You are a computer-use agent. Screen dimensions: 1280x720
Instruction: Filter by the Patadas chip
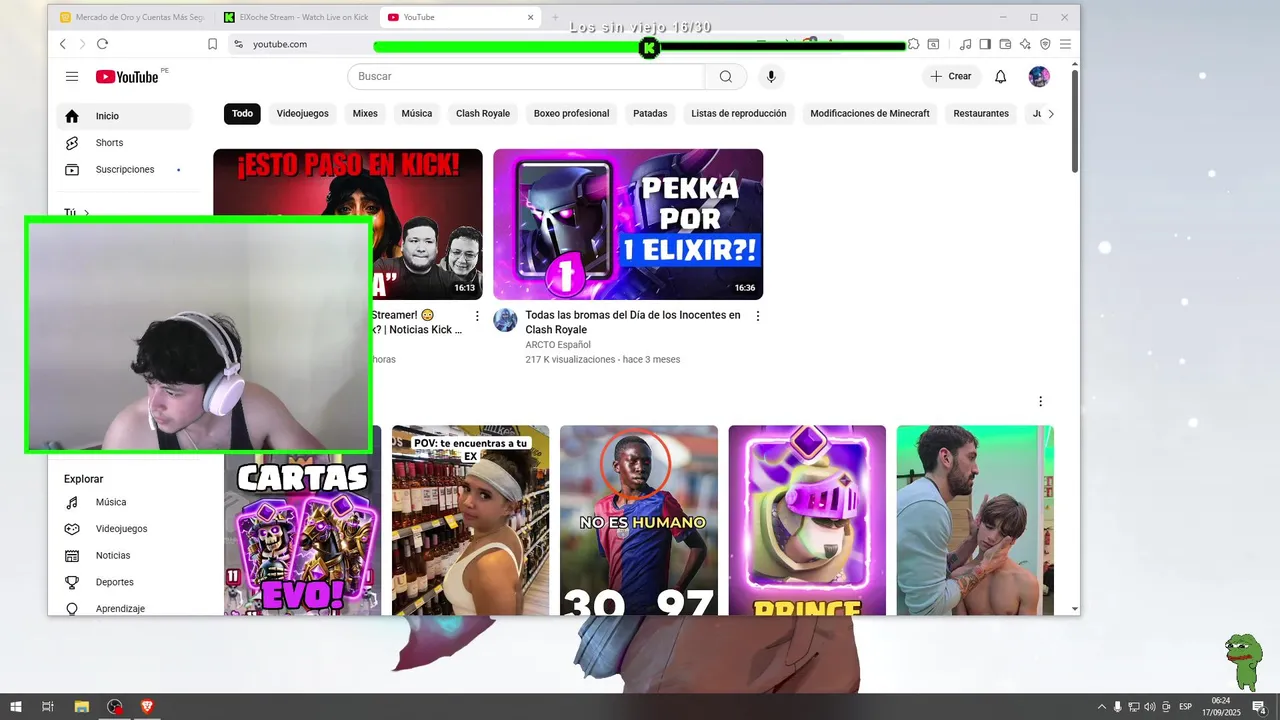coord(650,114)
